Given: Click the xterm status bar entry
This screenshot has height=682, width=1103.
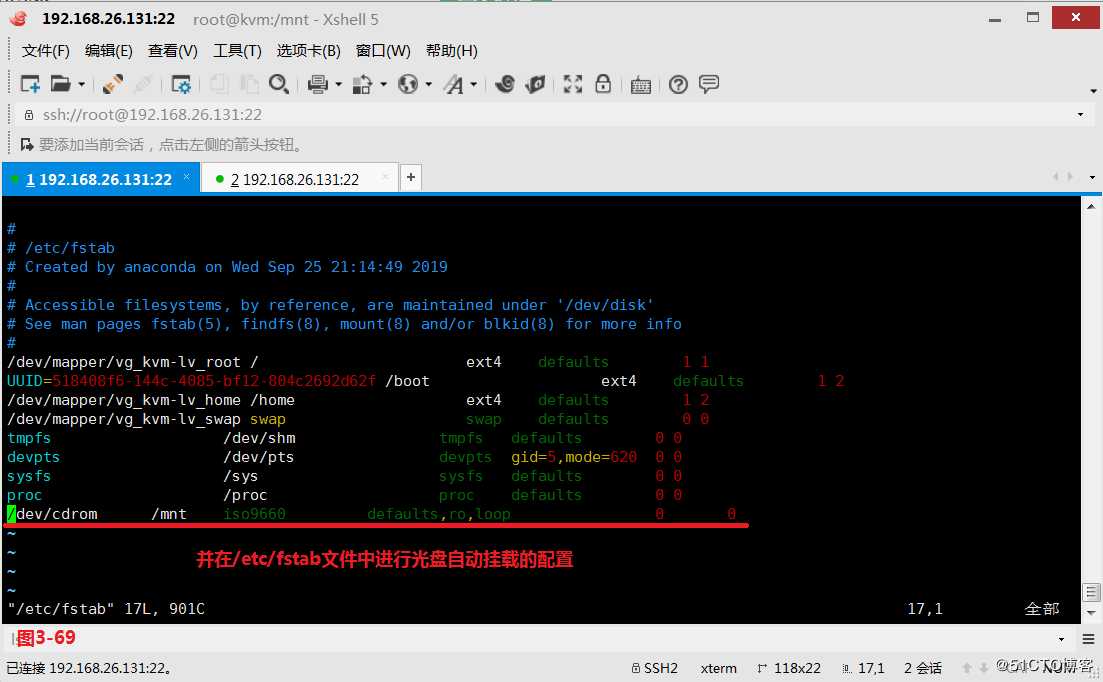Looking at the screenshot, I should point(719,668).
